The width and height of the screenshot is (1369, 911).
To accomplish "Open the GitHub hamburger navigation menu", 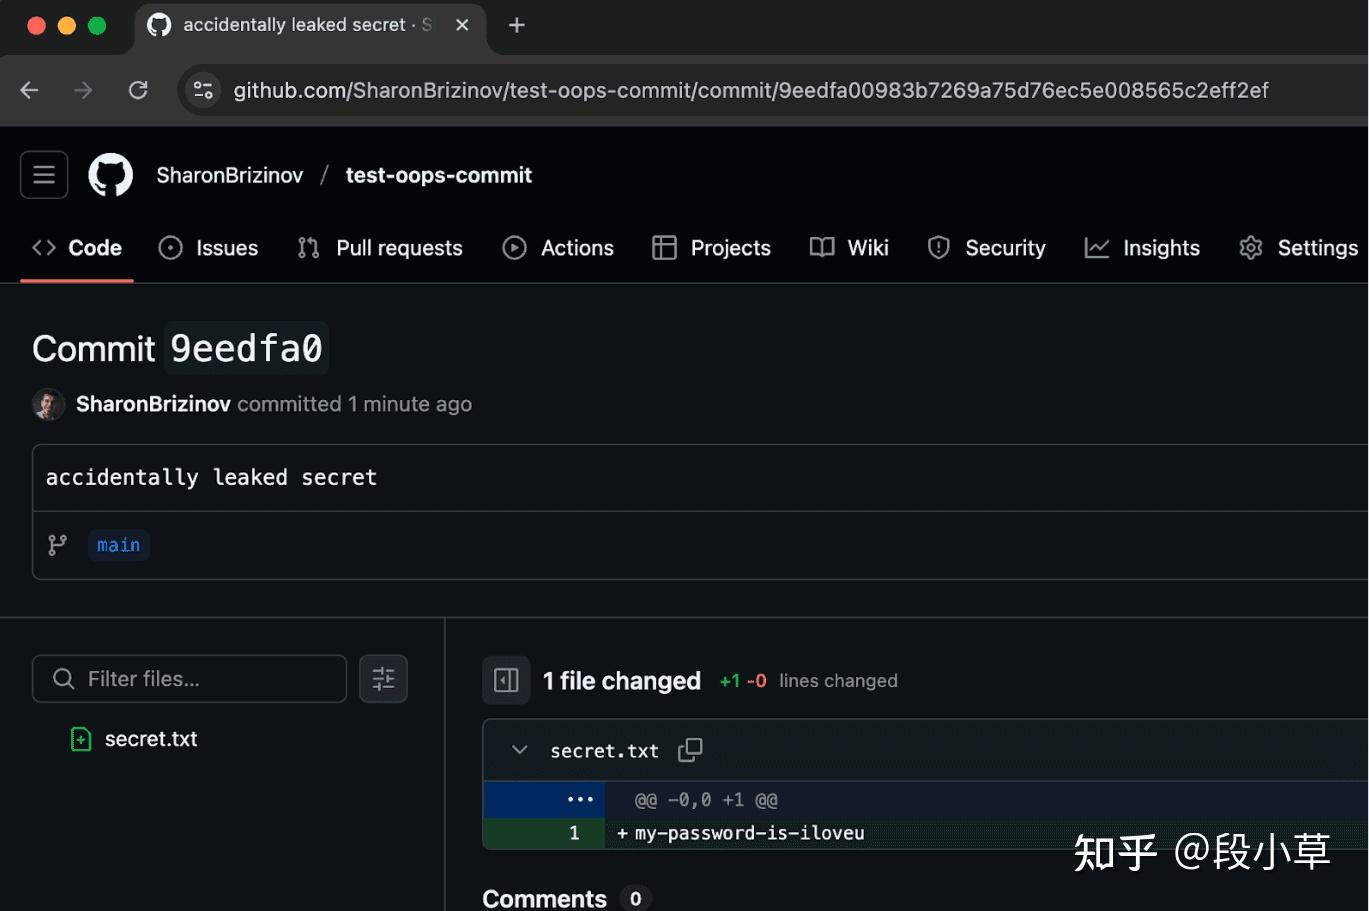I will pos(44,175).
